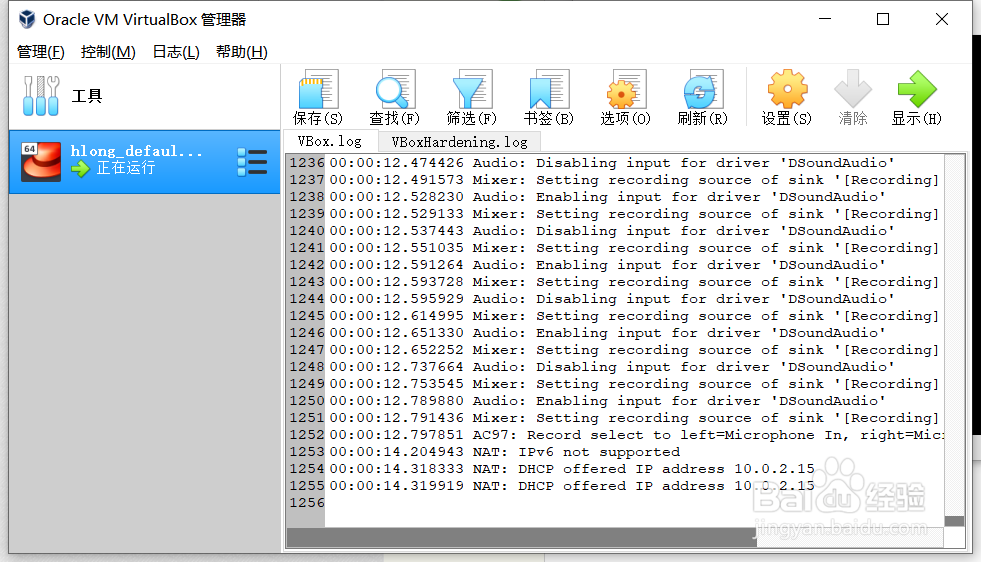Click timestamp 00:00:12.593728 on line 1243
The width and height of the screenshot is (981, 562).
point(397,282)
